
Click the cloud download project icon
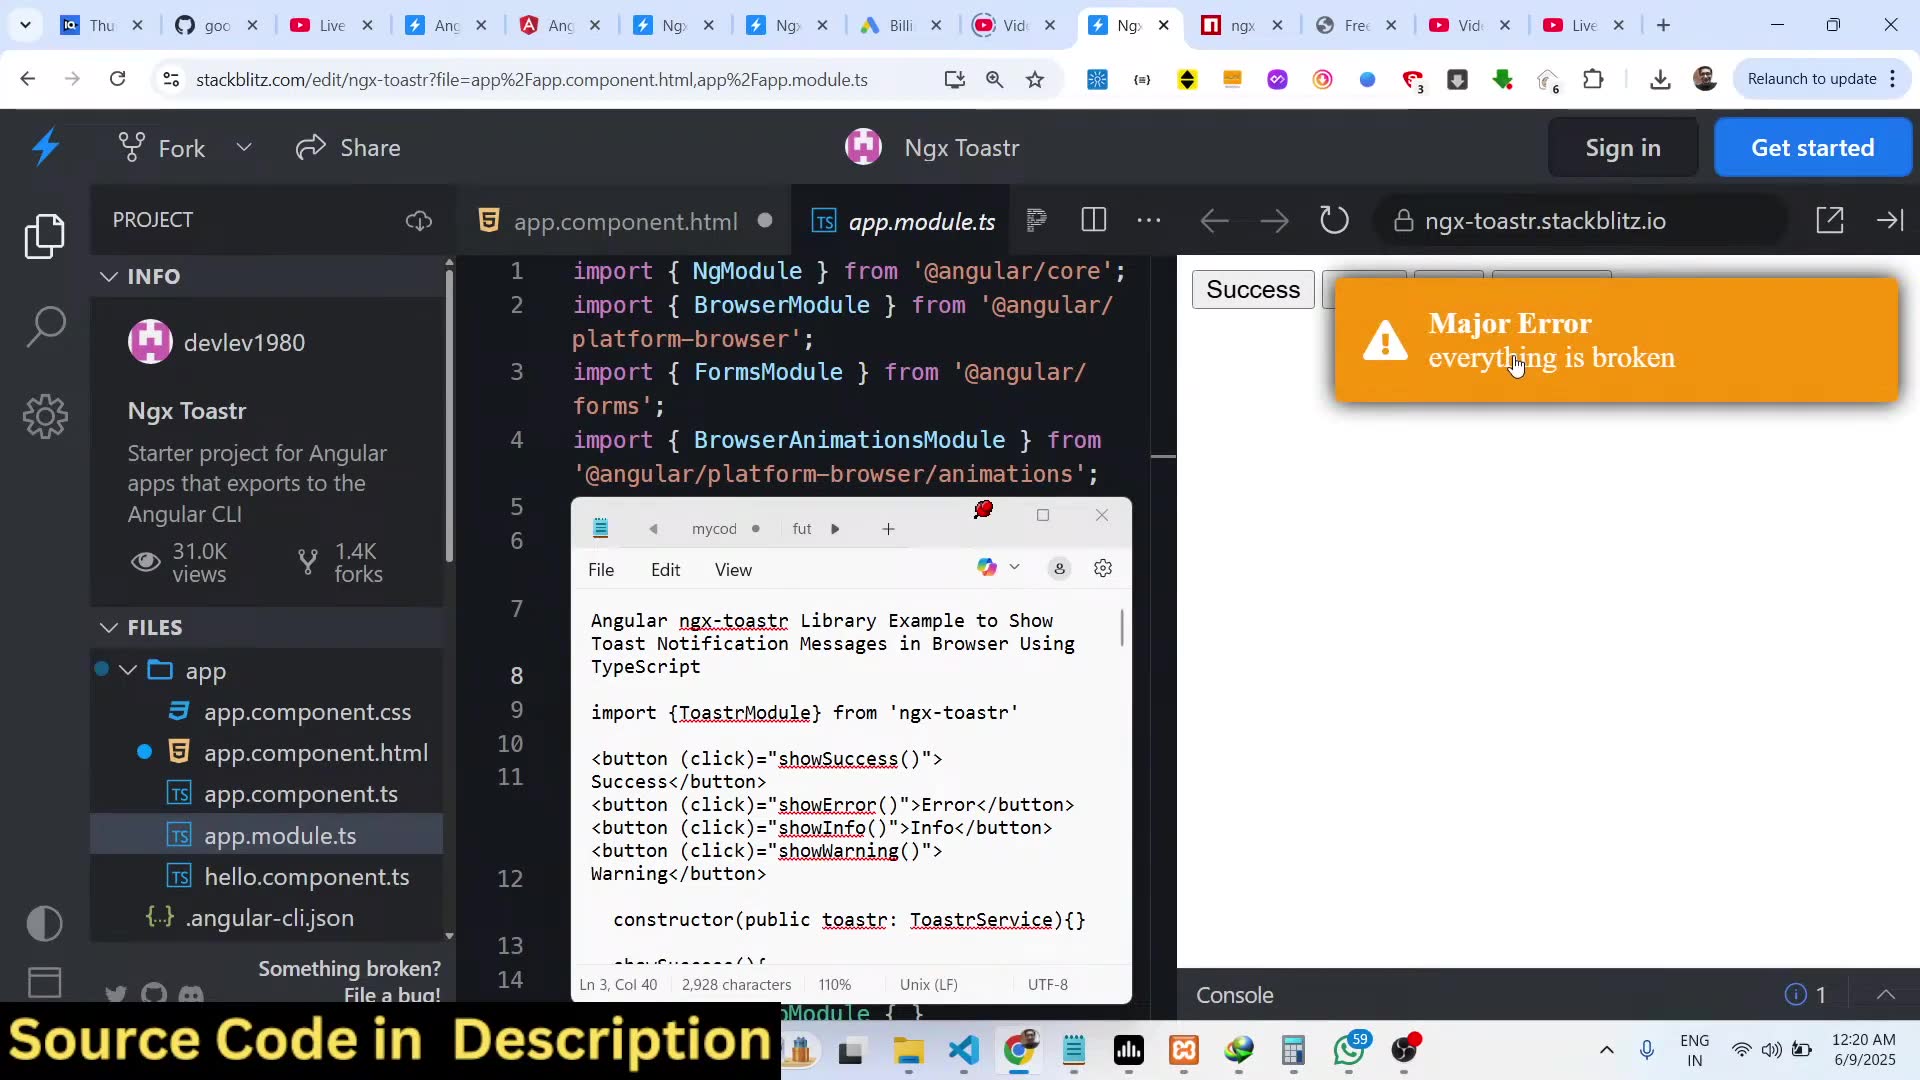419,220
